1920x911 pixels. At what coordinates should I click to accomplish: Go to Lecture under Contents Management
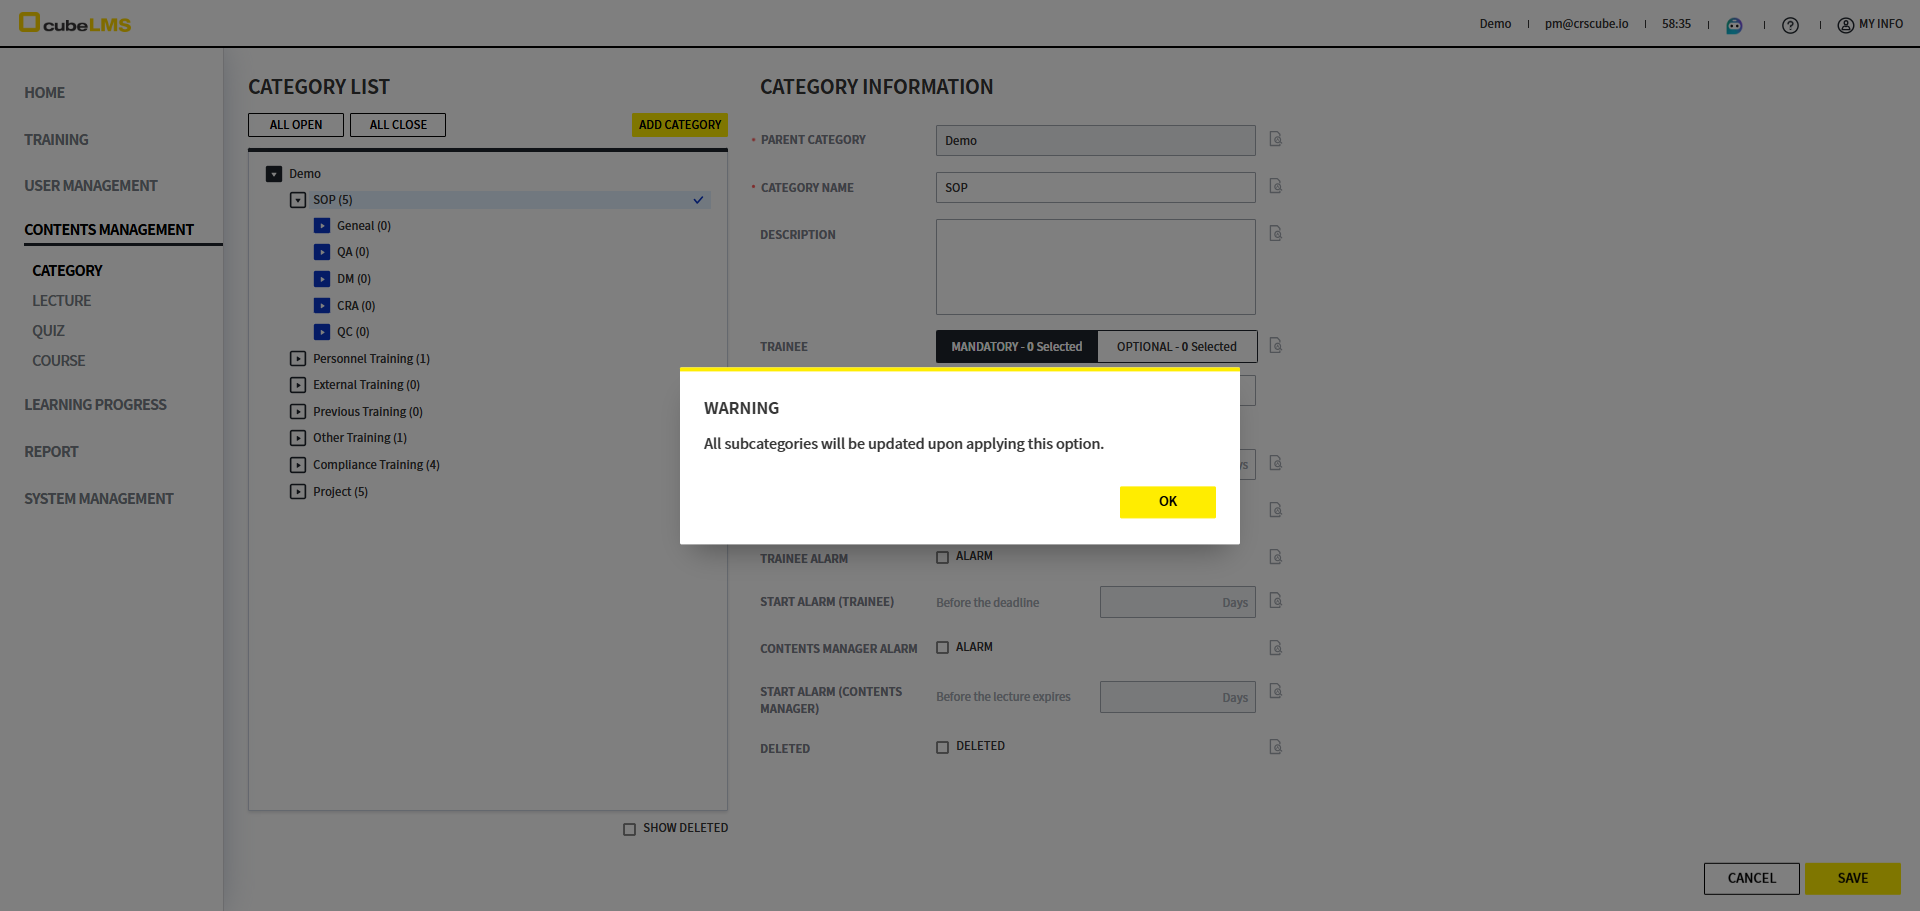pyautogui.click(x=61, y=301)
